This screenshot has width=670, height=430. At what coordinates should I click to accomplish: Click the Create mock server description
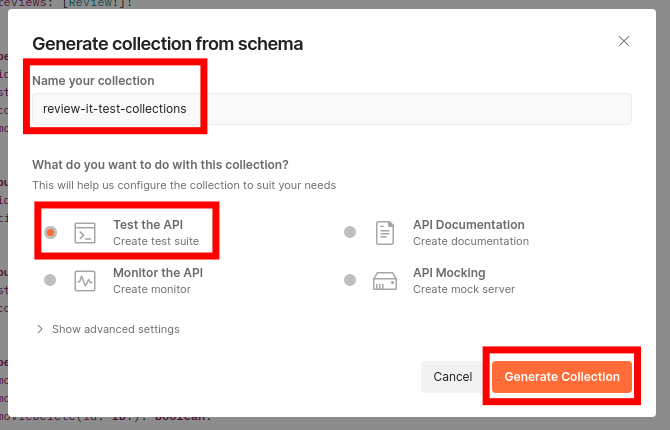tap(464, 289)
